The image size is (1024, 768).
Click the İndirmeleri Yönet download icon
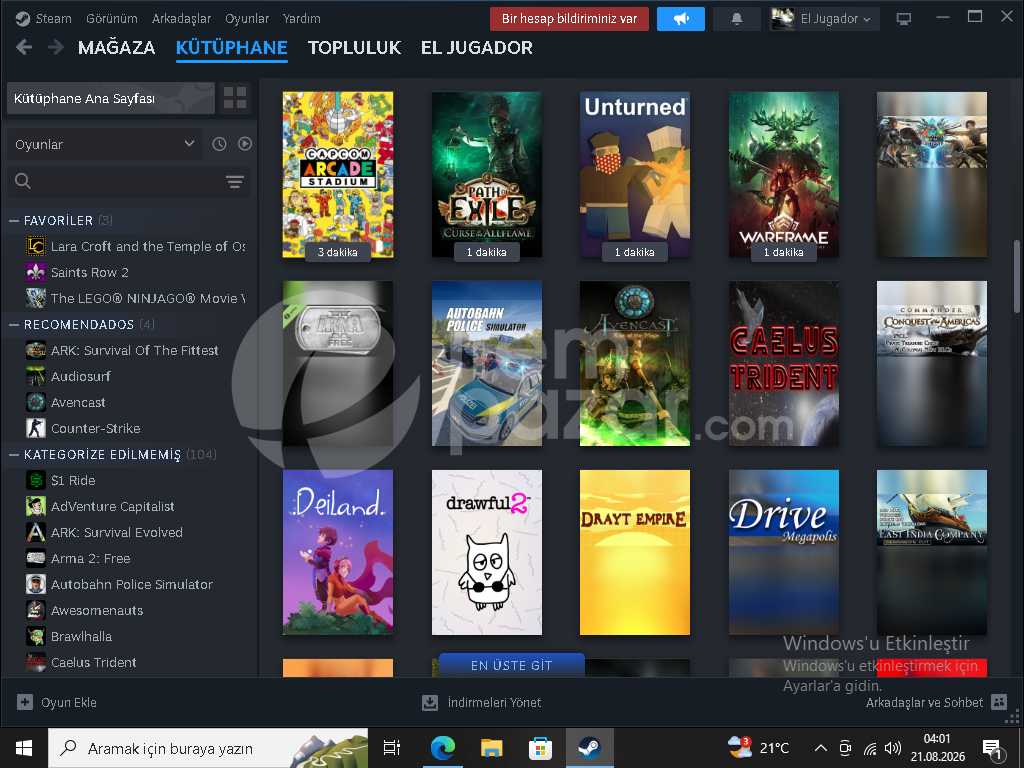(x=430, y=703)
